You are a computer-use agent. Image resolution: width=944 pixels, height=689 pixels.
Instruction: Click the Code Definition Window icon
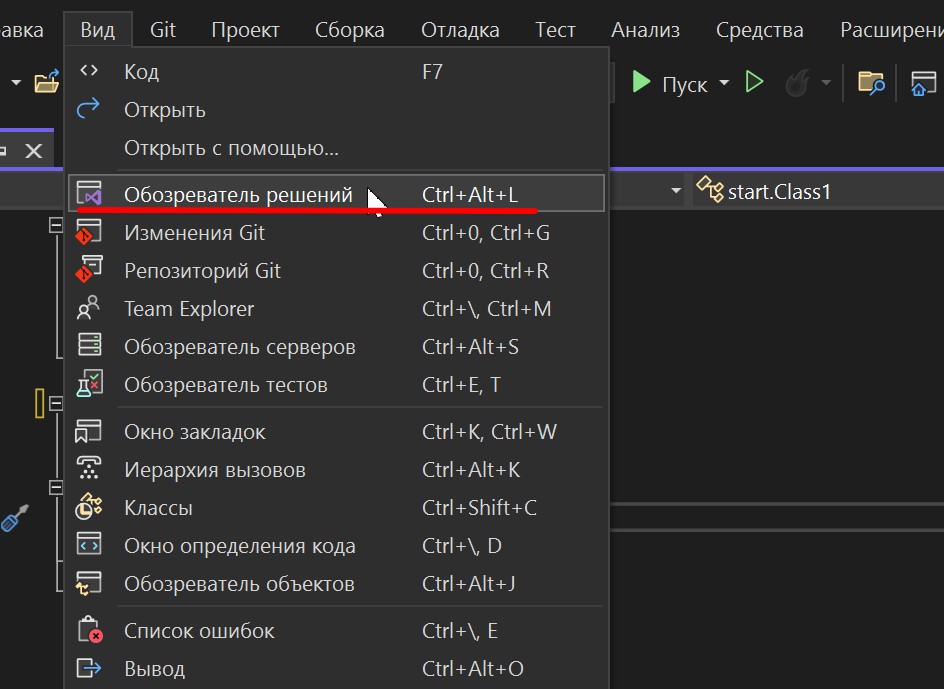89,544
